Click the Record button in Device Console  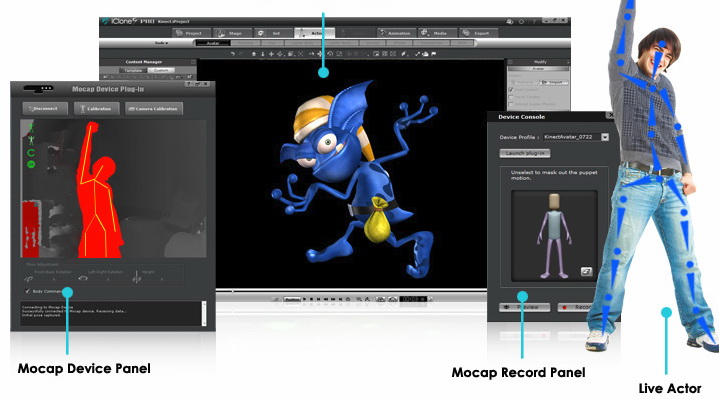pyautogui.click(x=576, y=307)
